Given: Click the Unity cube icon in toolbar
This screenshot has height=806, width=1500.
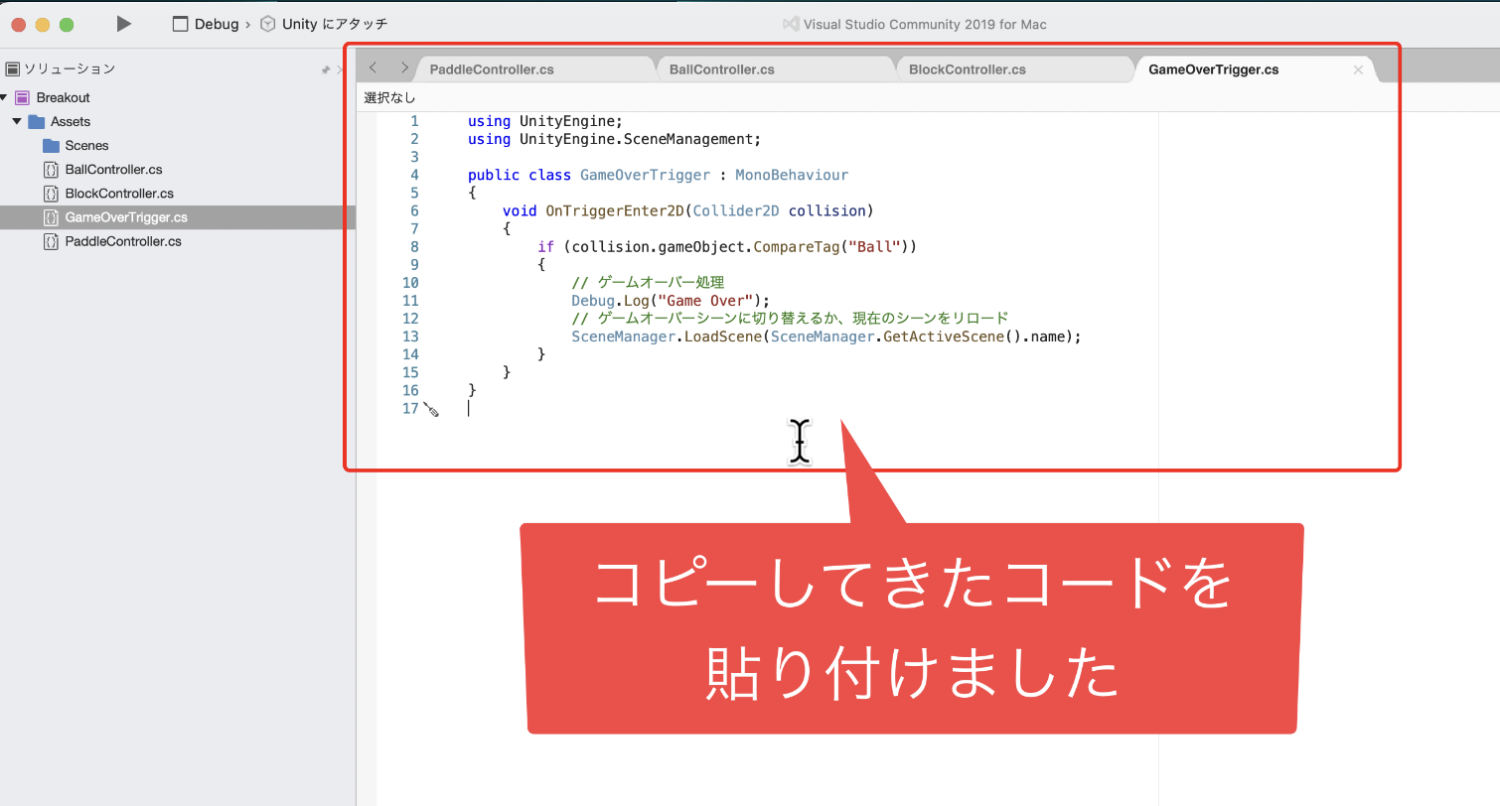Looking at the screenshot, I should (268, 24).
